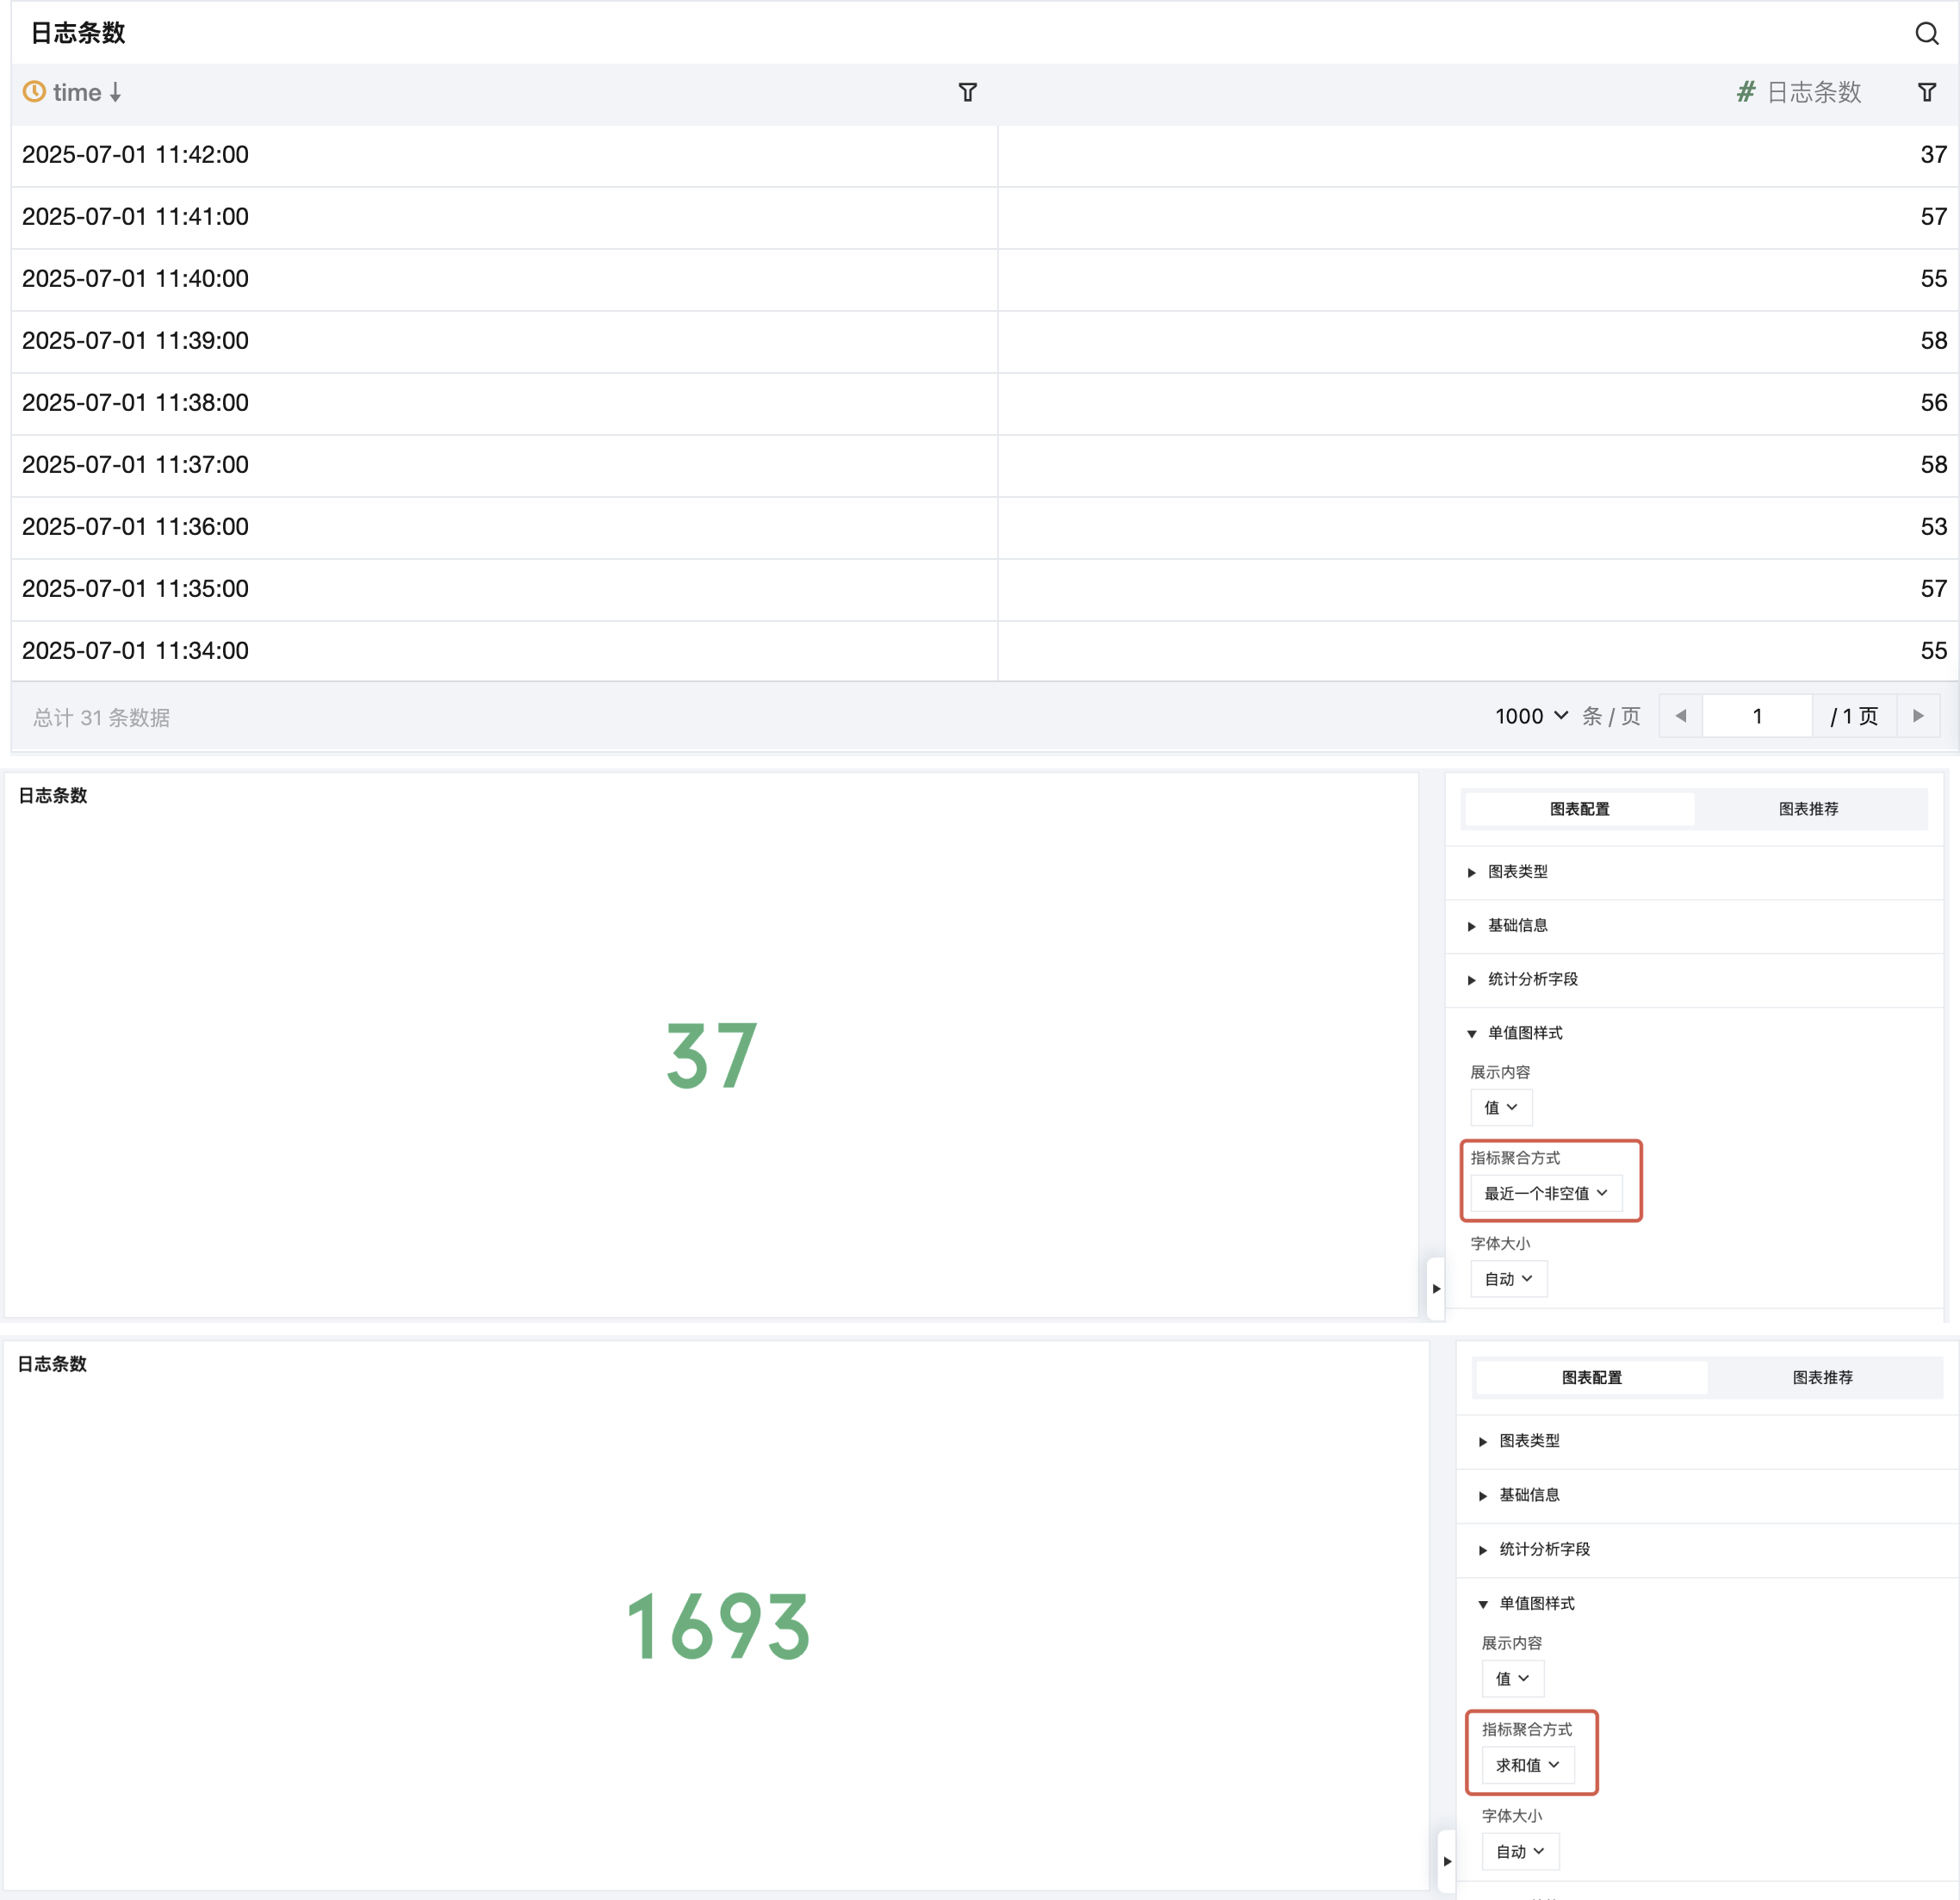
Task: Collapse the lower chart config side panel
Action: point(1447,1861)
